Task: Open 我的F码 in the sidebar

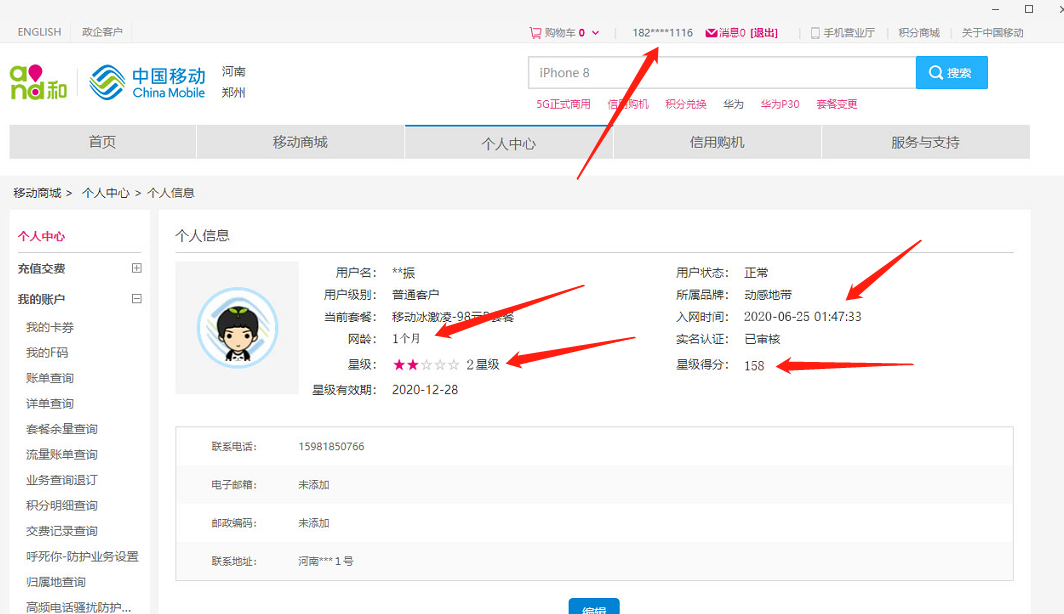Action: coord(47,352)
